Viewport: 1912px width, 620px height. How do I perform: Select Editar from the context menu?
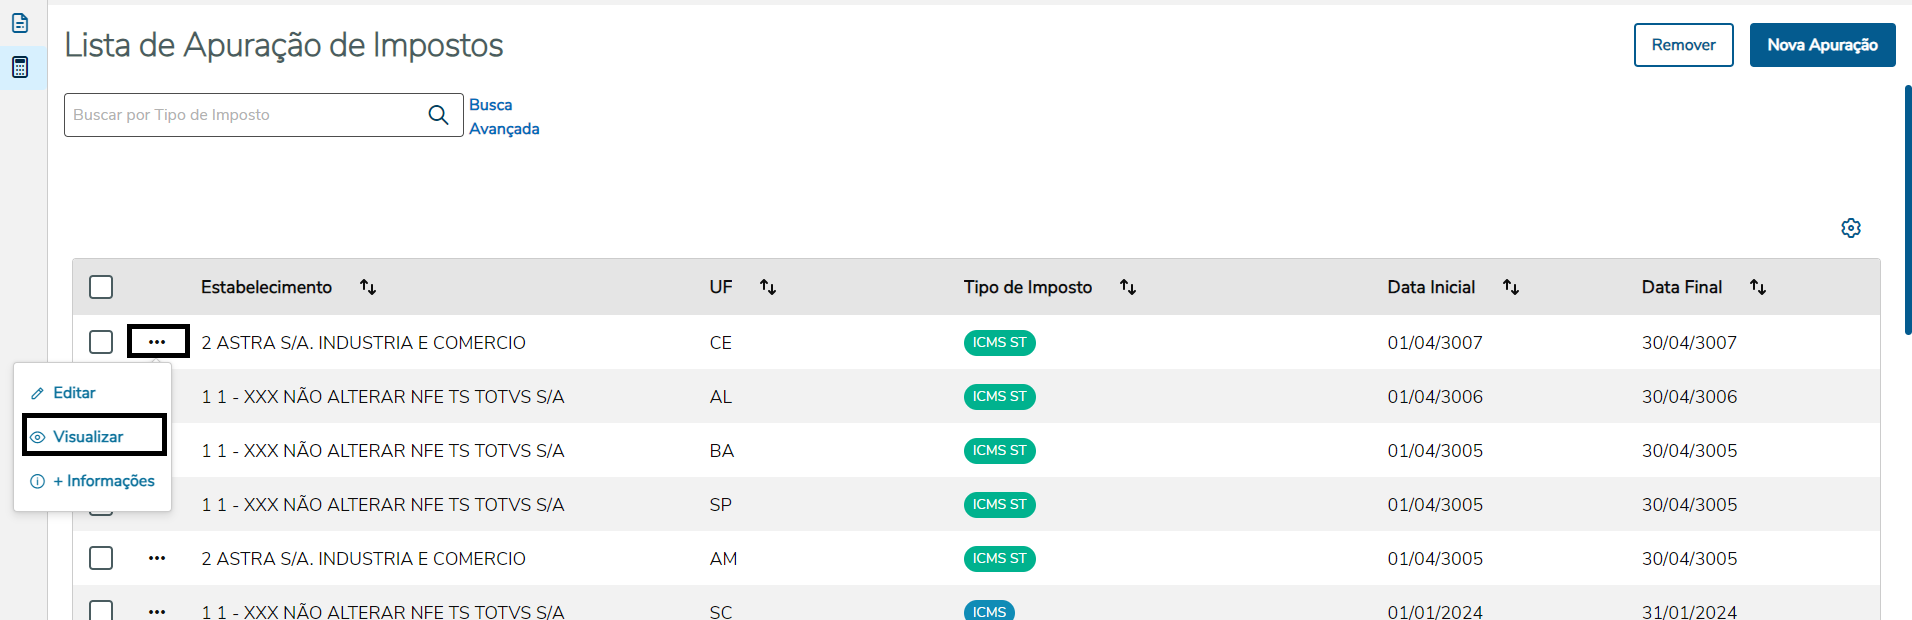point(74,393)
